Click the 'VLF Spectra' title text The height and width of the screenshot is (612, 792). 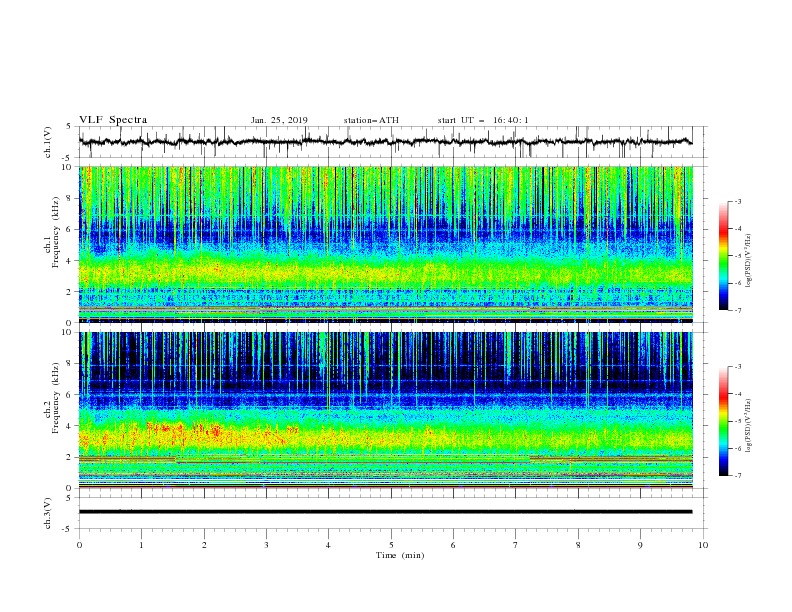[113, 120]
